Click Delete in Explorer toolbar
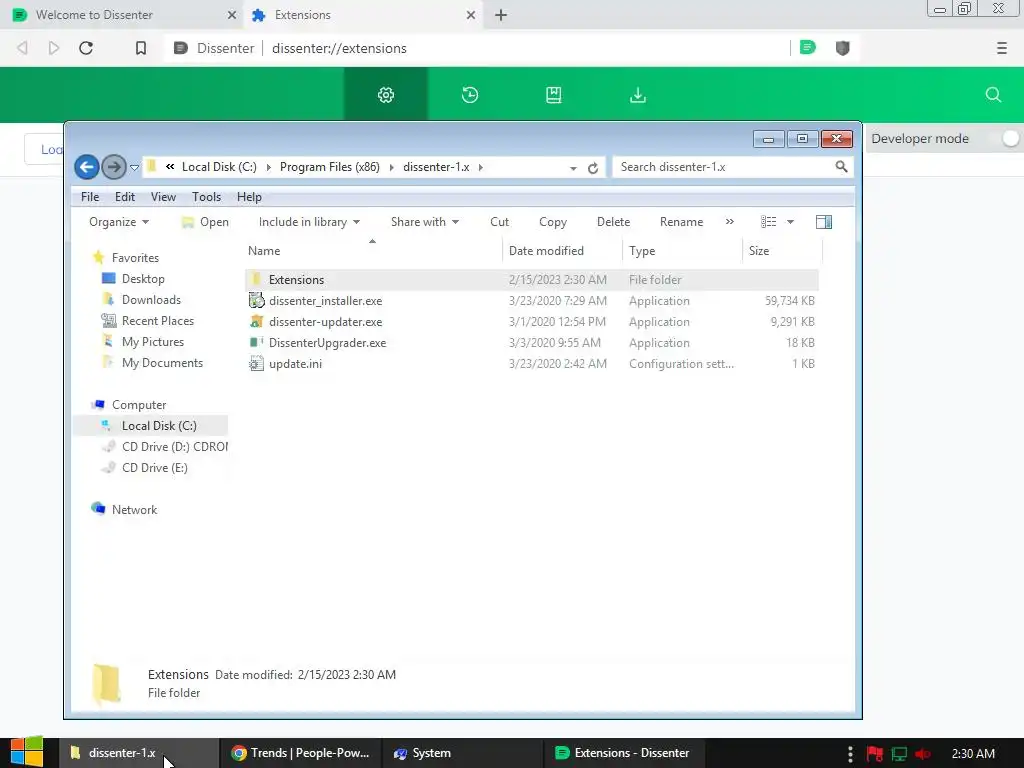The height and width of the screenshot is (768, 1024). click(x=613, y=222)
